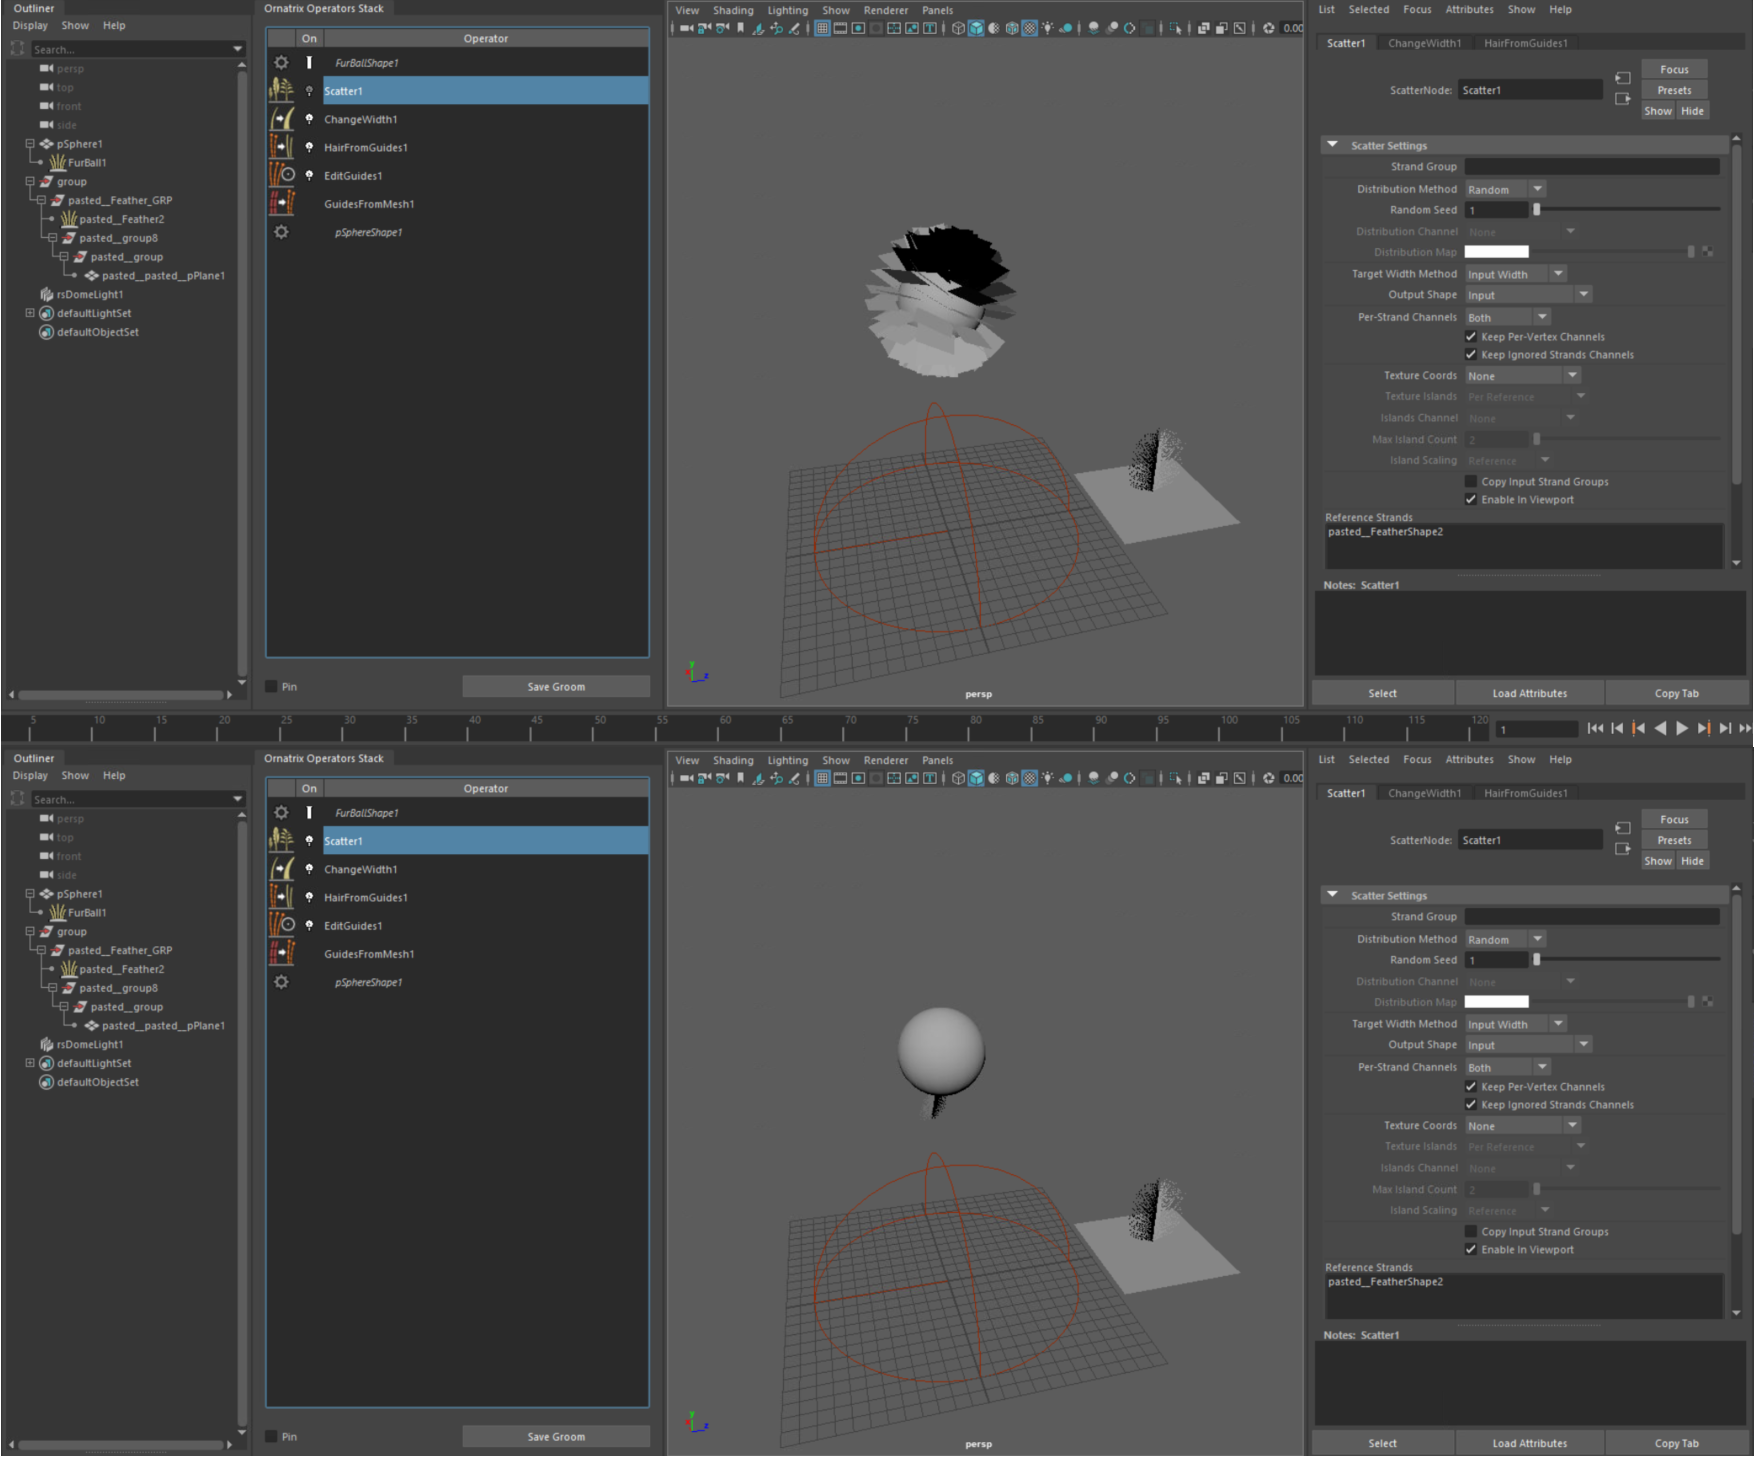This screenshot has height=1460, width=1755.
Task: Click wireframe cube icon in upper viewport toolbar
Action: 958,28
